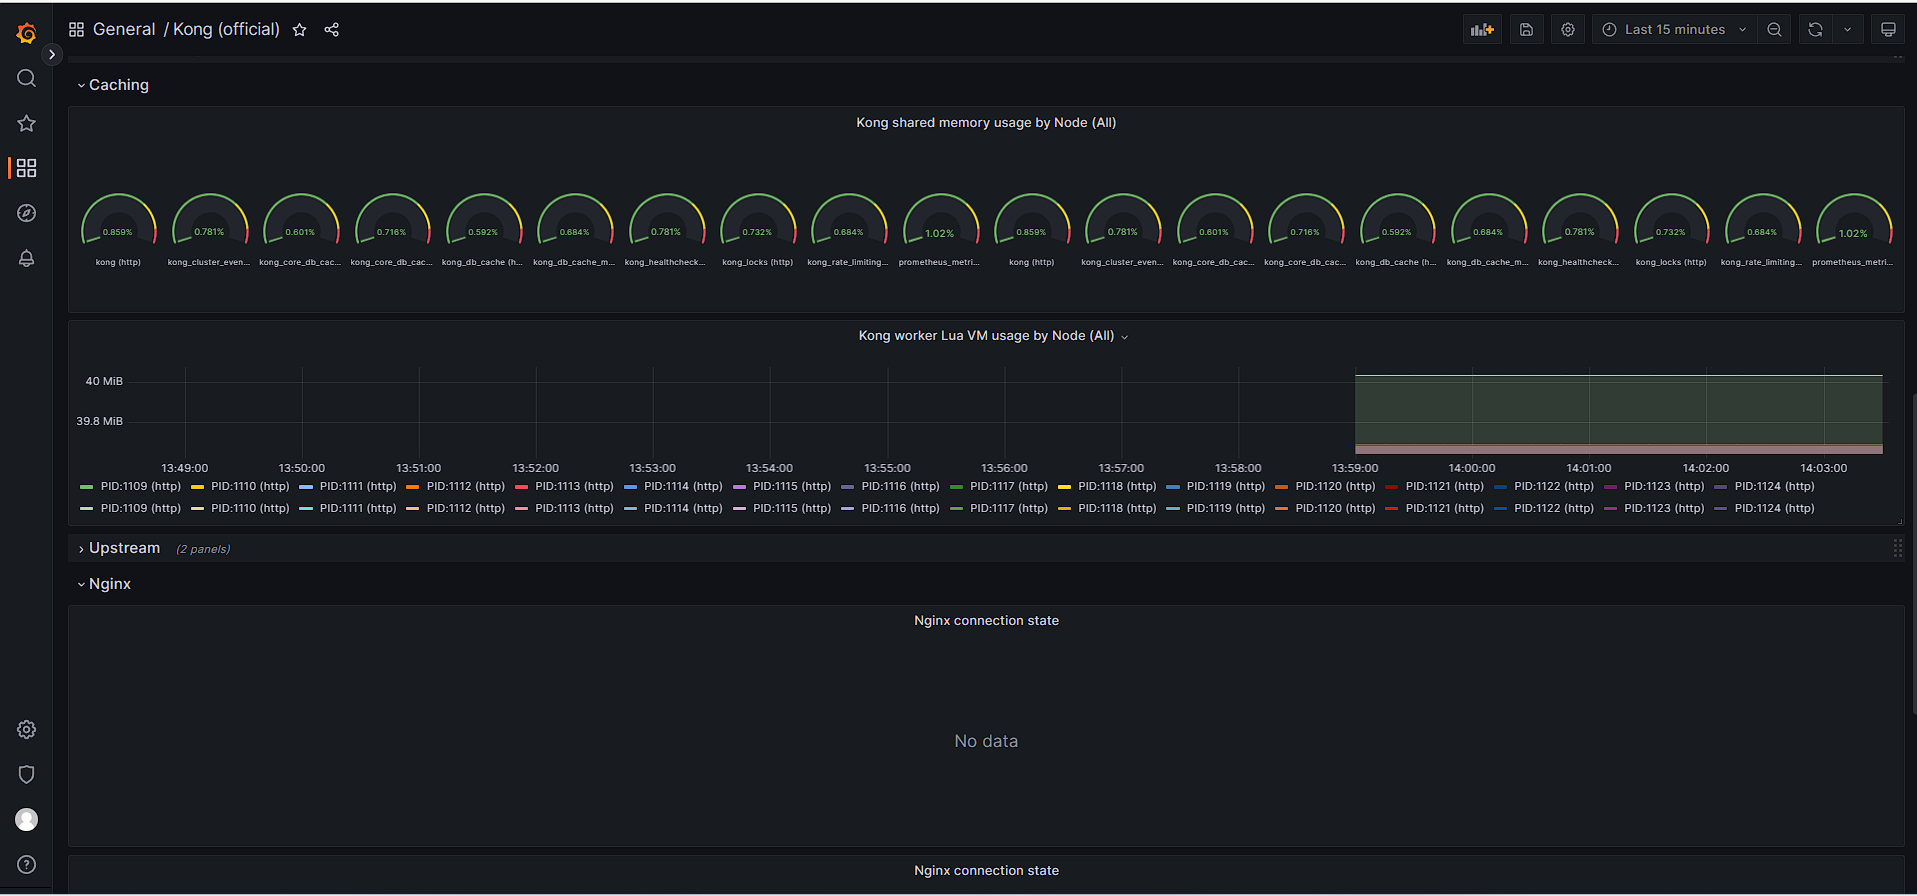The image size is (1917, 896).
Task: Cycle view mode with the monitor icon
Action: [1888, 30]
